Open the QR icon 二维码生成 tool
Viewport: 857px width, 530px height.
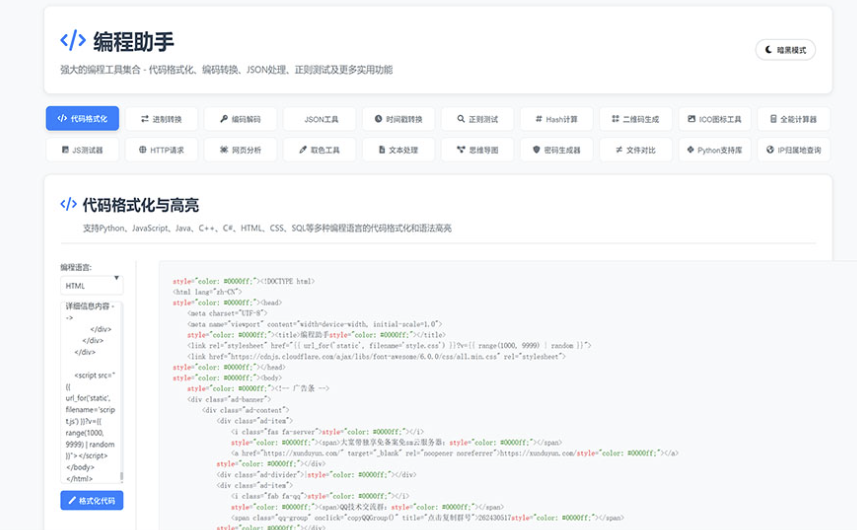tap(636, 119)
